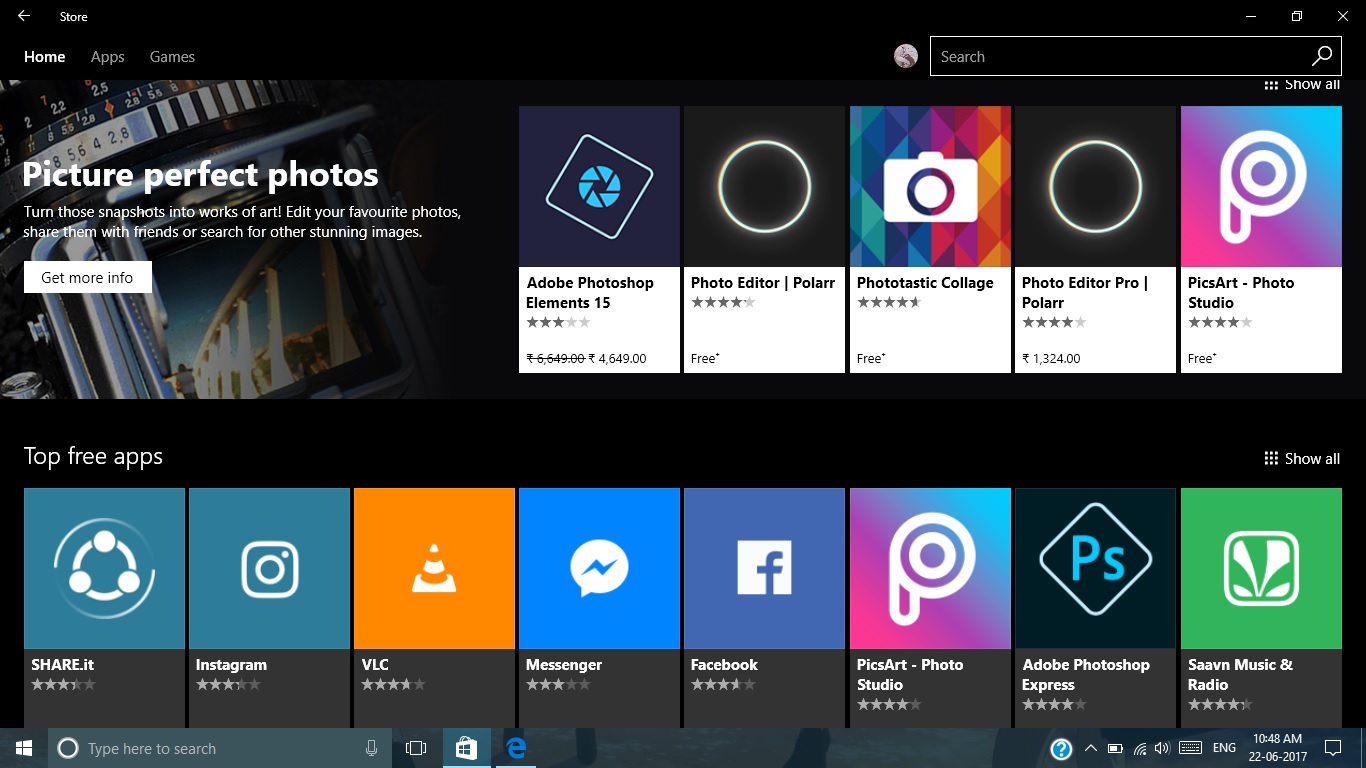Open PicsArt icon in Picture perfect photos row
The width and height of the screenshot is (1366, 768).
pyautogui.click(x=1261, y=186)
